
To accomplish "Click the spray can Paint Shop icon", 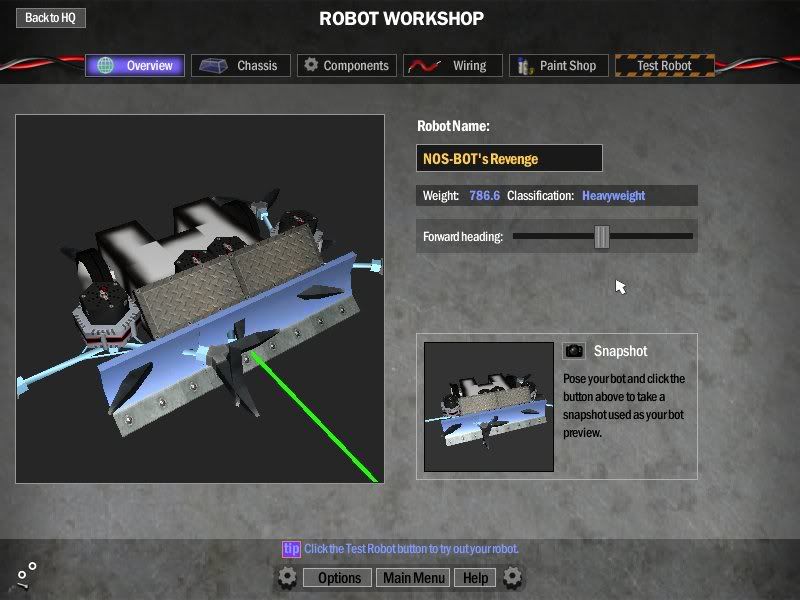I will 524,66.
